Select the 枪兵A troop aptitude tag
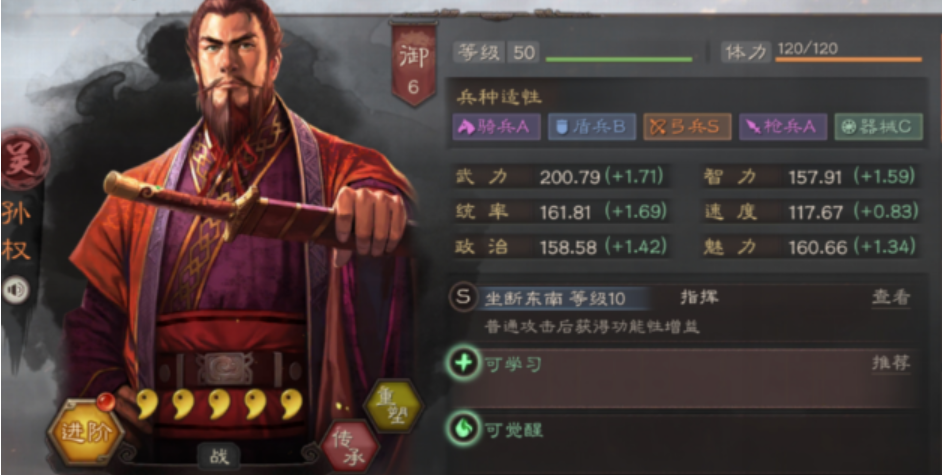The image size is (942, 475). click(783, 127)
